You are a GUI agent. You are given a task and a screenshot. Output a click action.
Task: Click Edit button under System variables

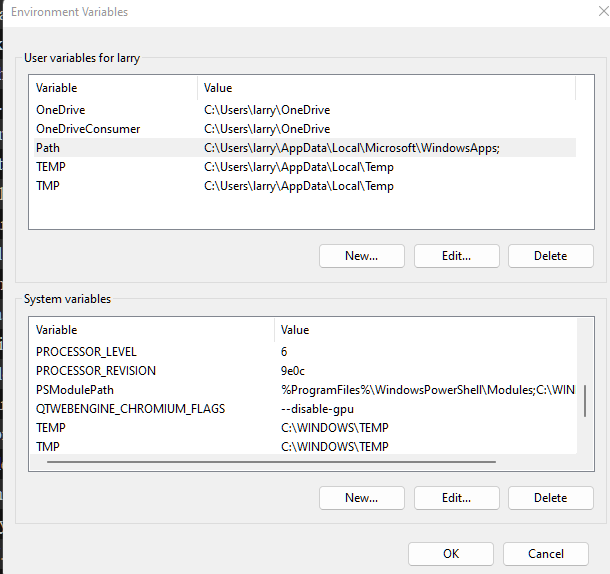point(456,498)
